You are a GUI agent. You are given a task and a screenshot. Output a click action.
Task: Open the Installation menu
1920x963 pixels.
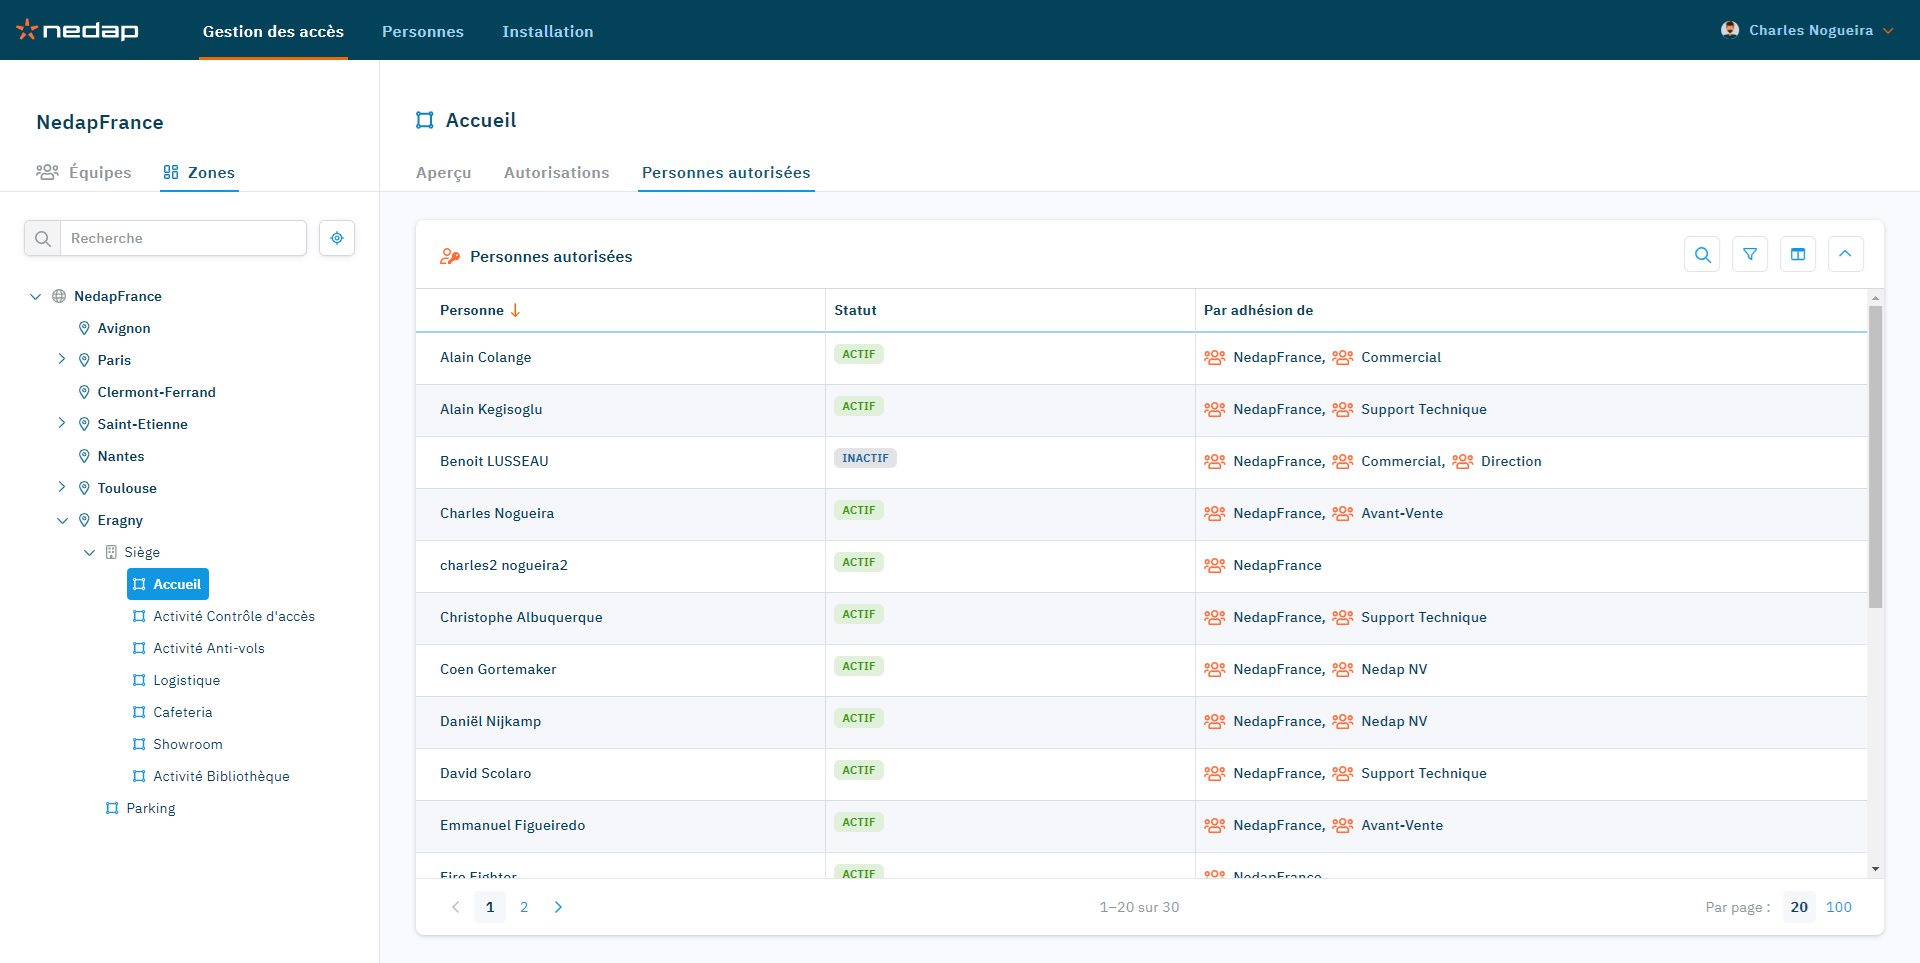[x=548, y=31]
